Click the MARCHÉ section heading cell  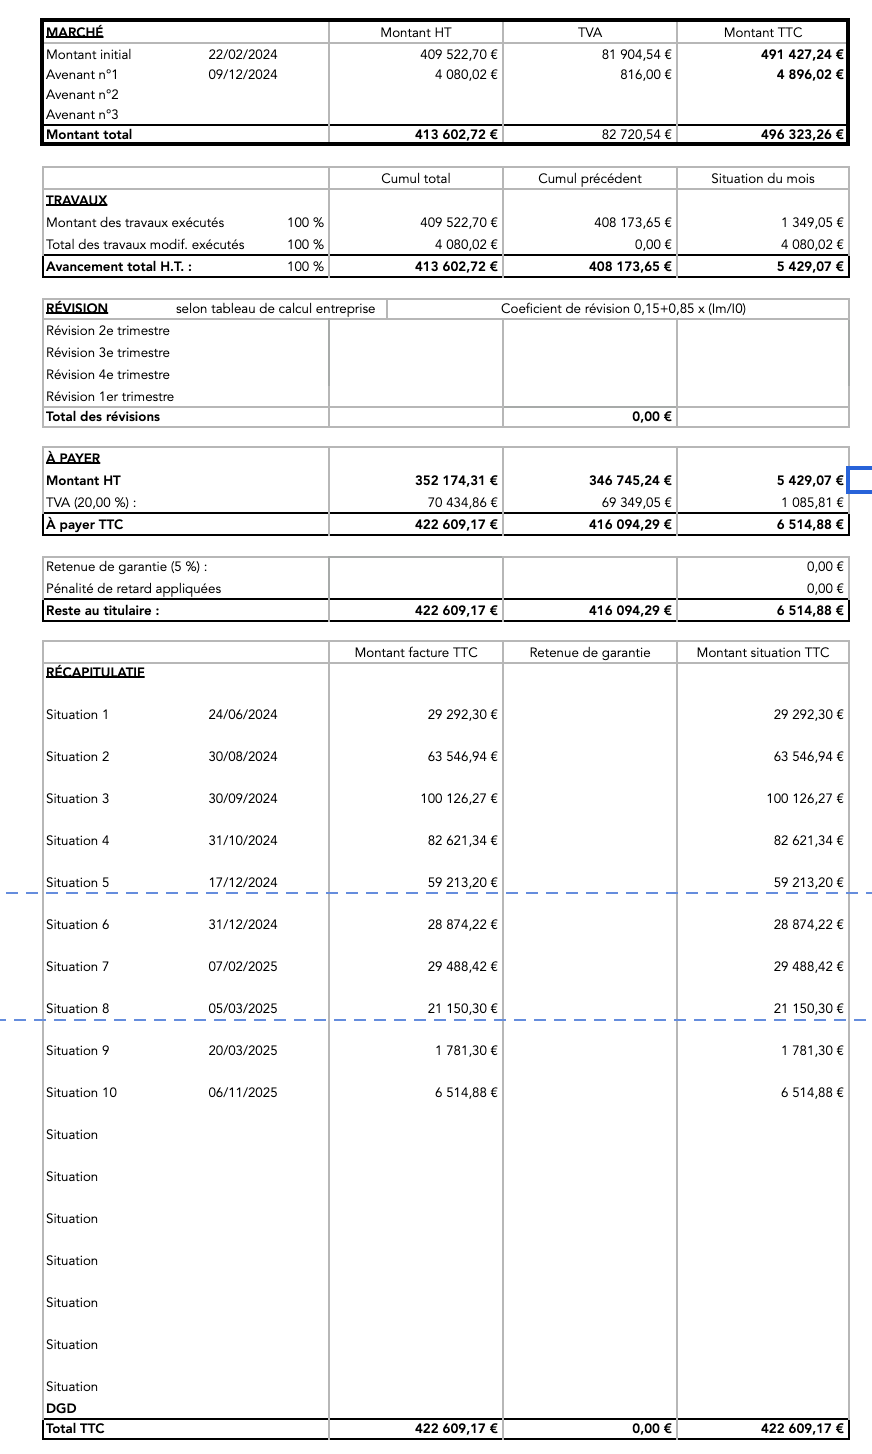(x=75, y=32)
